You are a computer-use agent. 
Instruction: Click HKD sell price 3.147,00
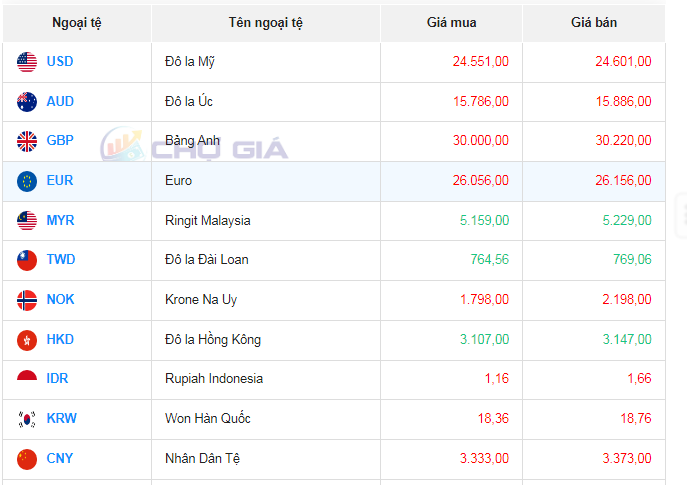coord(627,339)
